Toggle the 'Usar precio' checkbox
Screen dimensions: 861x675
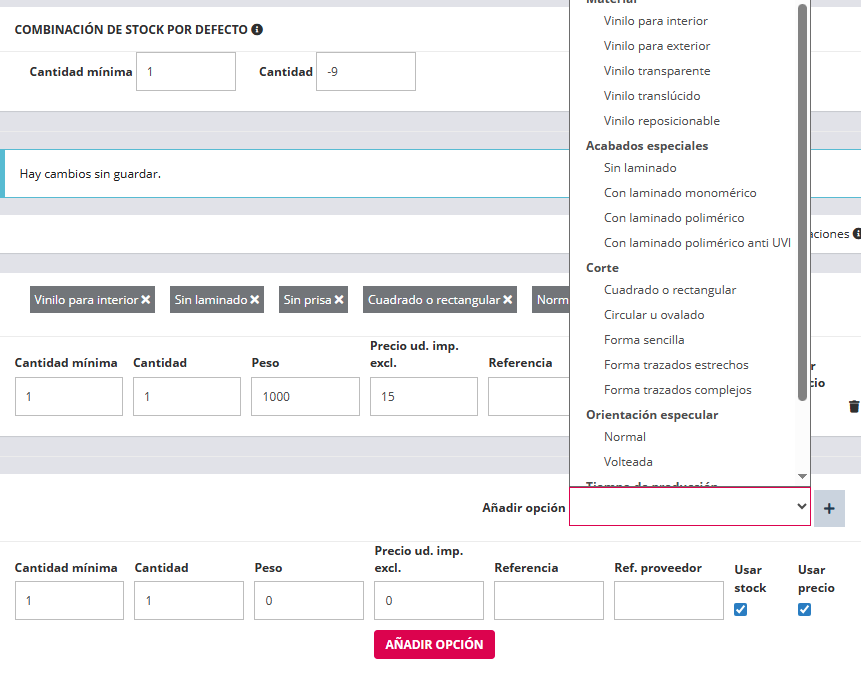[805, 610]
